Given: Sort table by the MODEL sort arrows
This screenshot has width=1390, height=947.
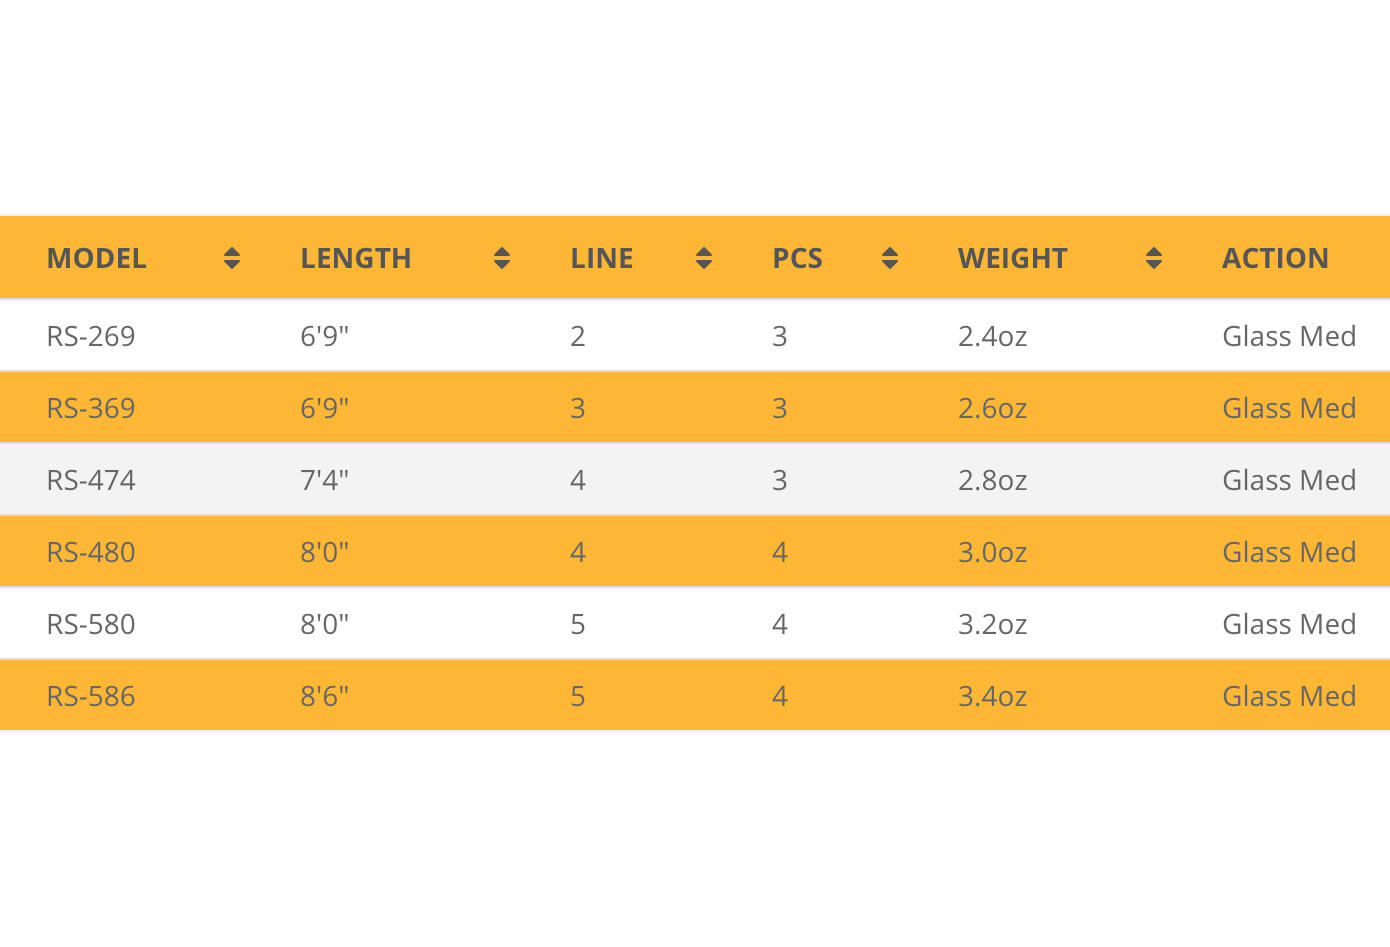Looking at the screenshot, I should coord(232,258).
